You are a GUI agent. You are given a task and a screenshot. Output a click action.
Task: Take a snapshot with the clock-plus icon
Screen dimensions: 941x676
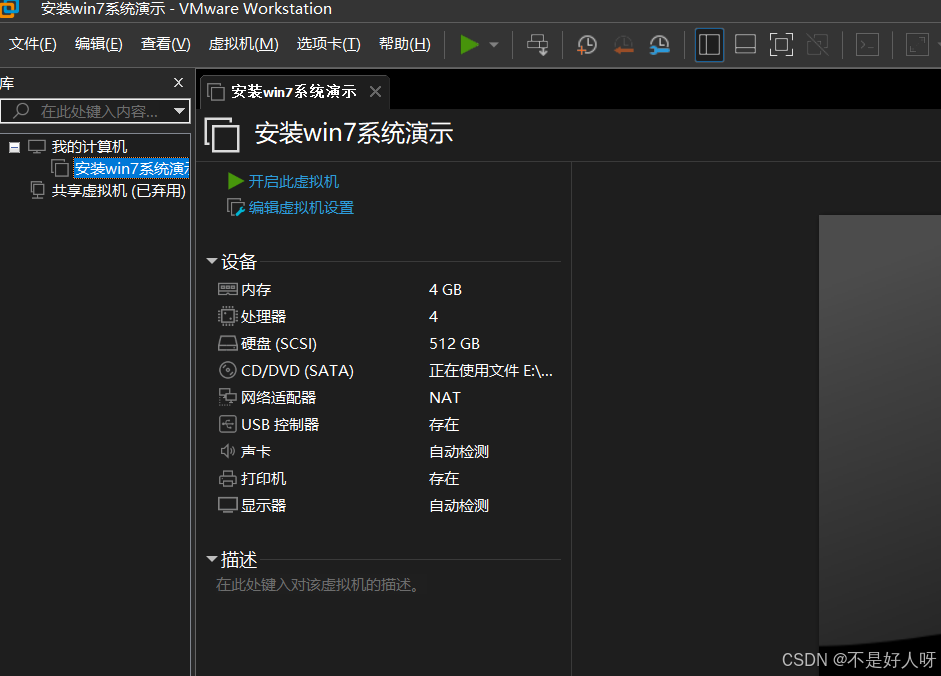tap(586, 44)
